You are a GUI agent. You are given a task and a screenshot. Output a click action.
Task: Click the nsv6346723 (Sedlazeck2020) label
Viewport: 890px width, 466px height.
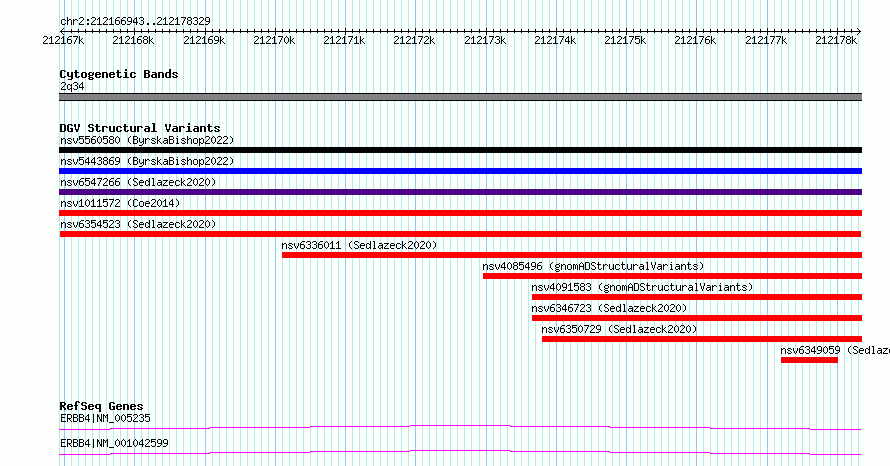pos(609,308)
